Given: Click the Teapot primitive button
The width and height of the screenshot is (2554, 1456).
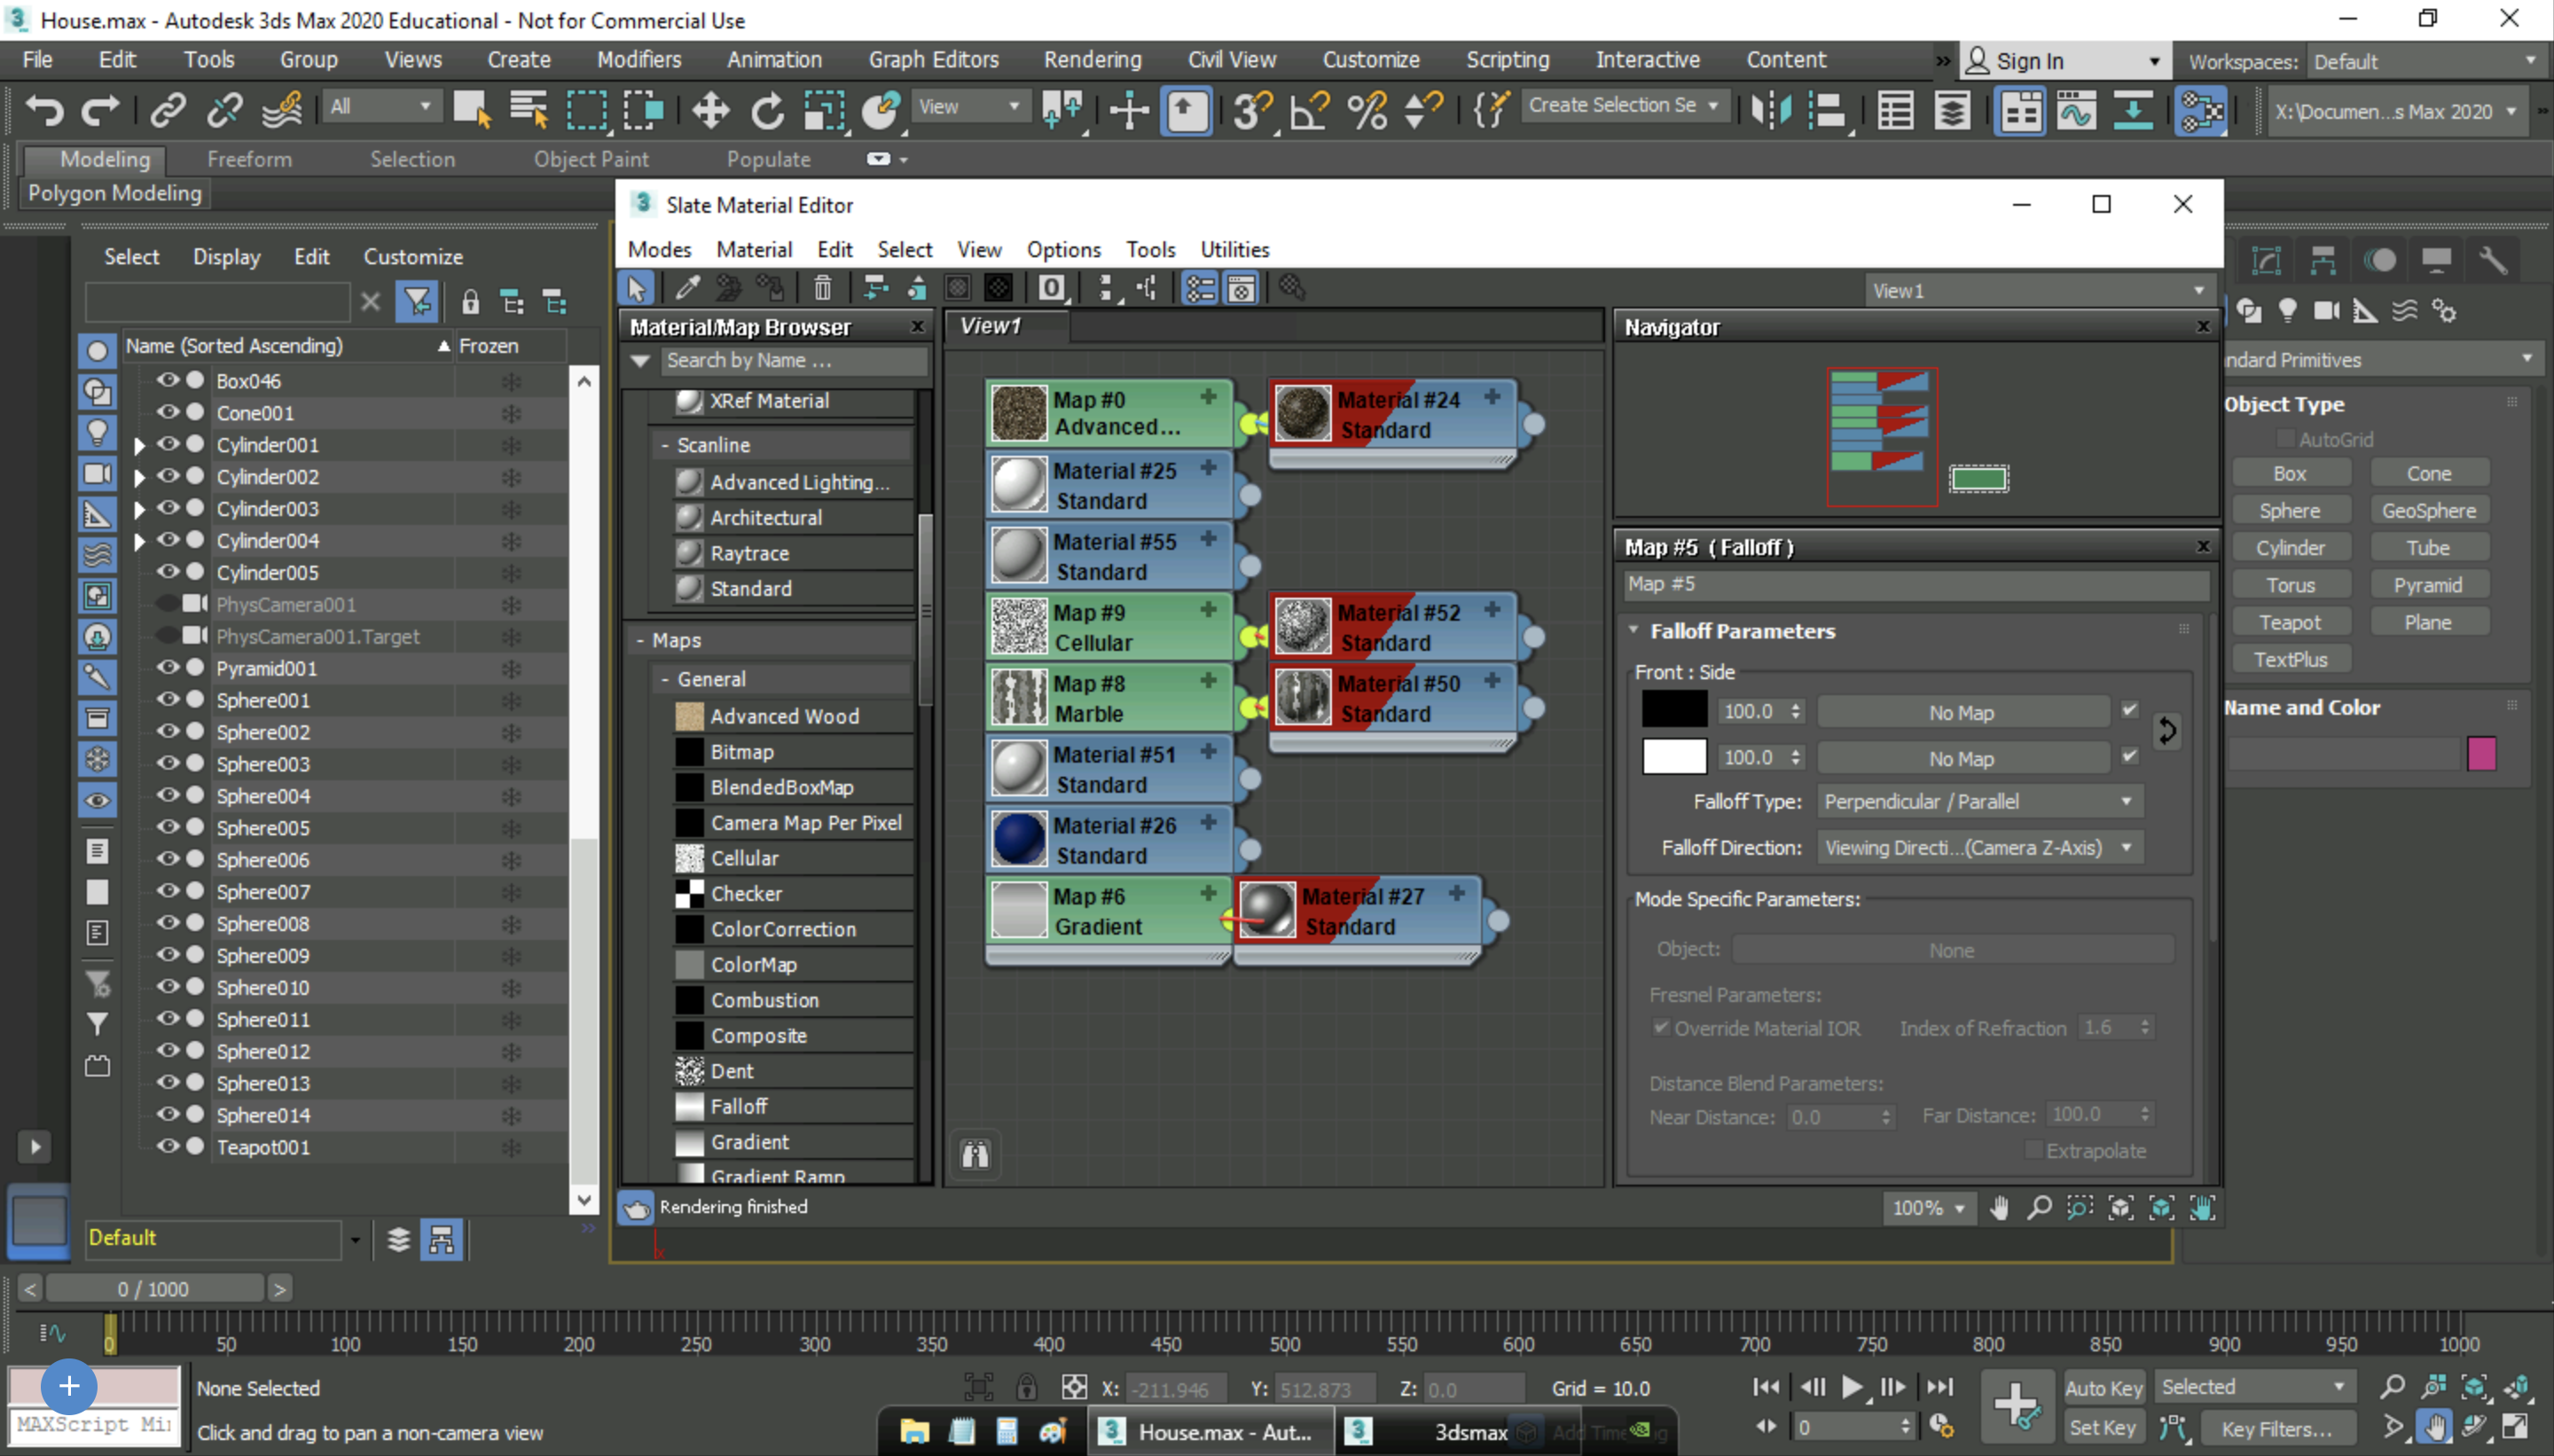Looking at the screenshot, I should pyautogui.click(x=2289, y=622).
